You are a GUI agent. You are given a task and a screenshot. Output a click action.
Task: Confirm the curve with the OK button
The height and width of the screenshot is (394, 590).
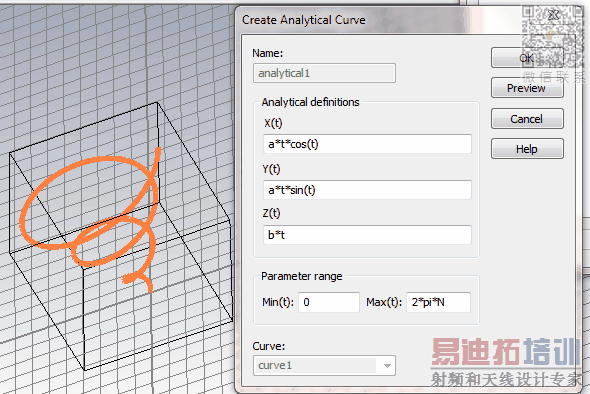[527, 58]
